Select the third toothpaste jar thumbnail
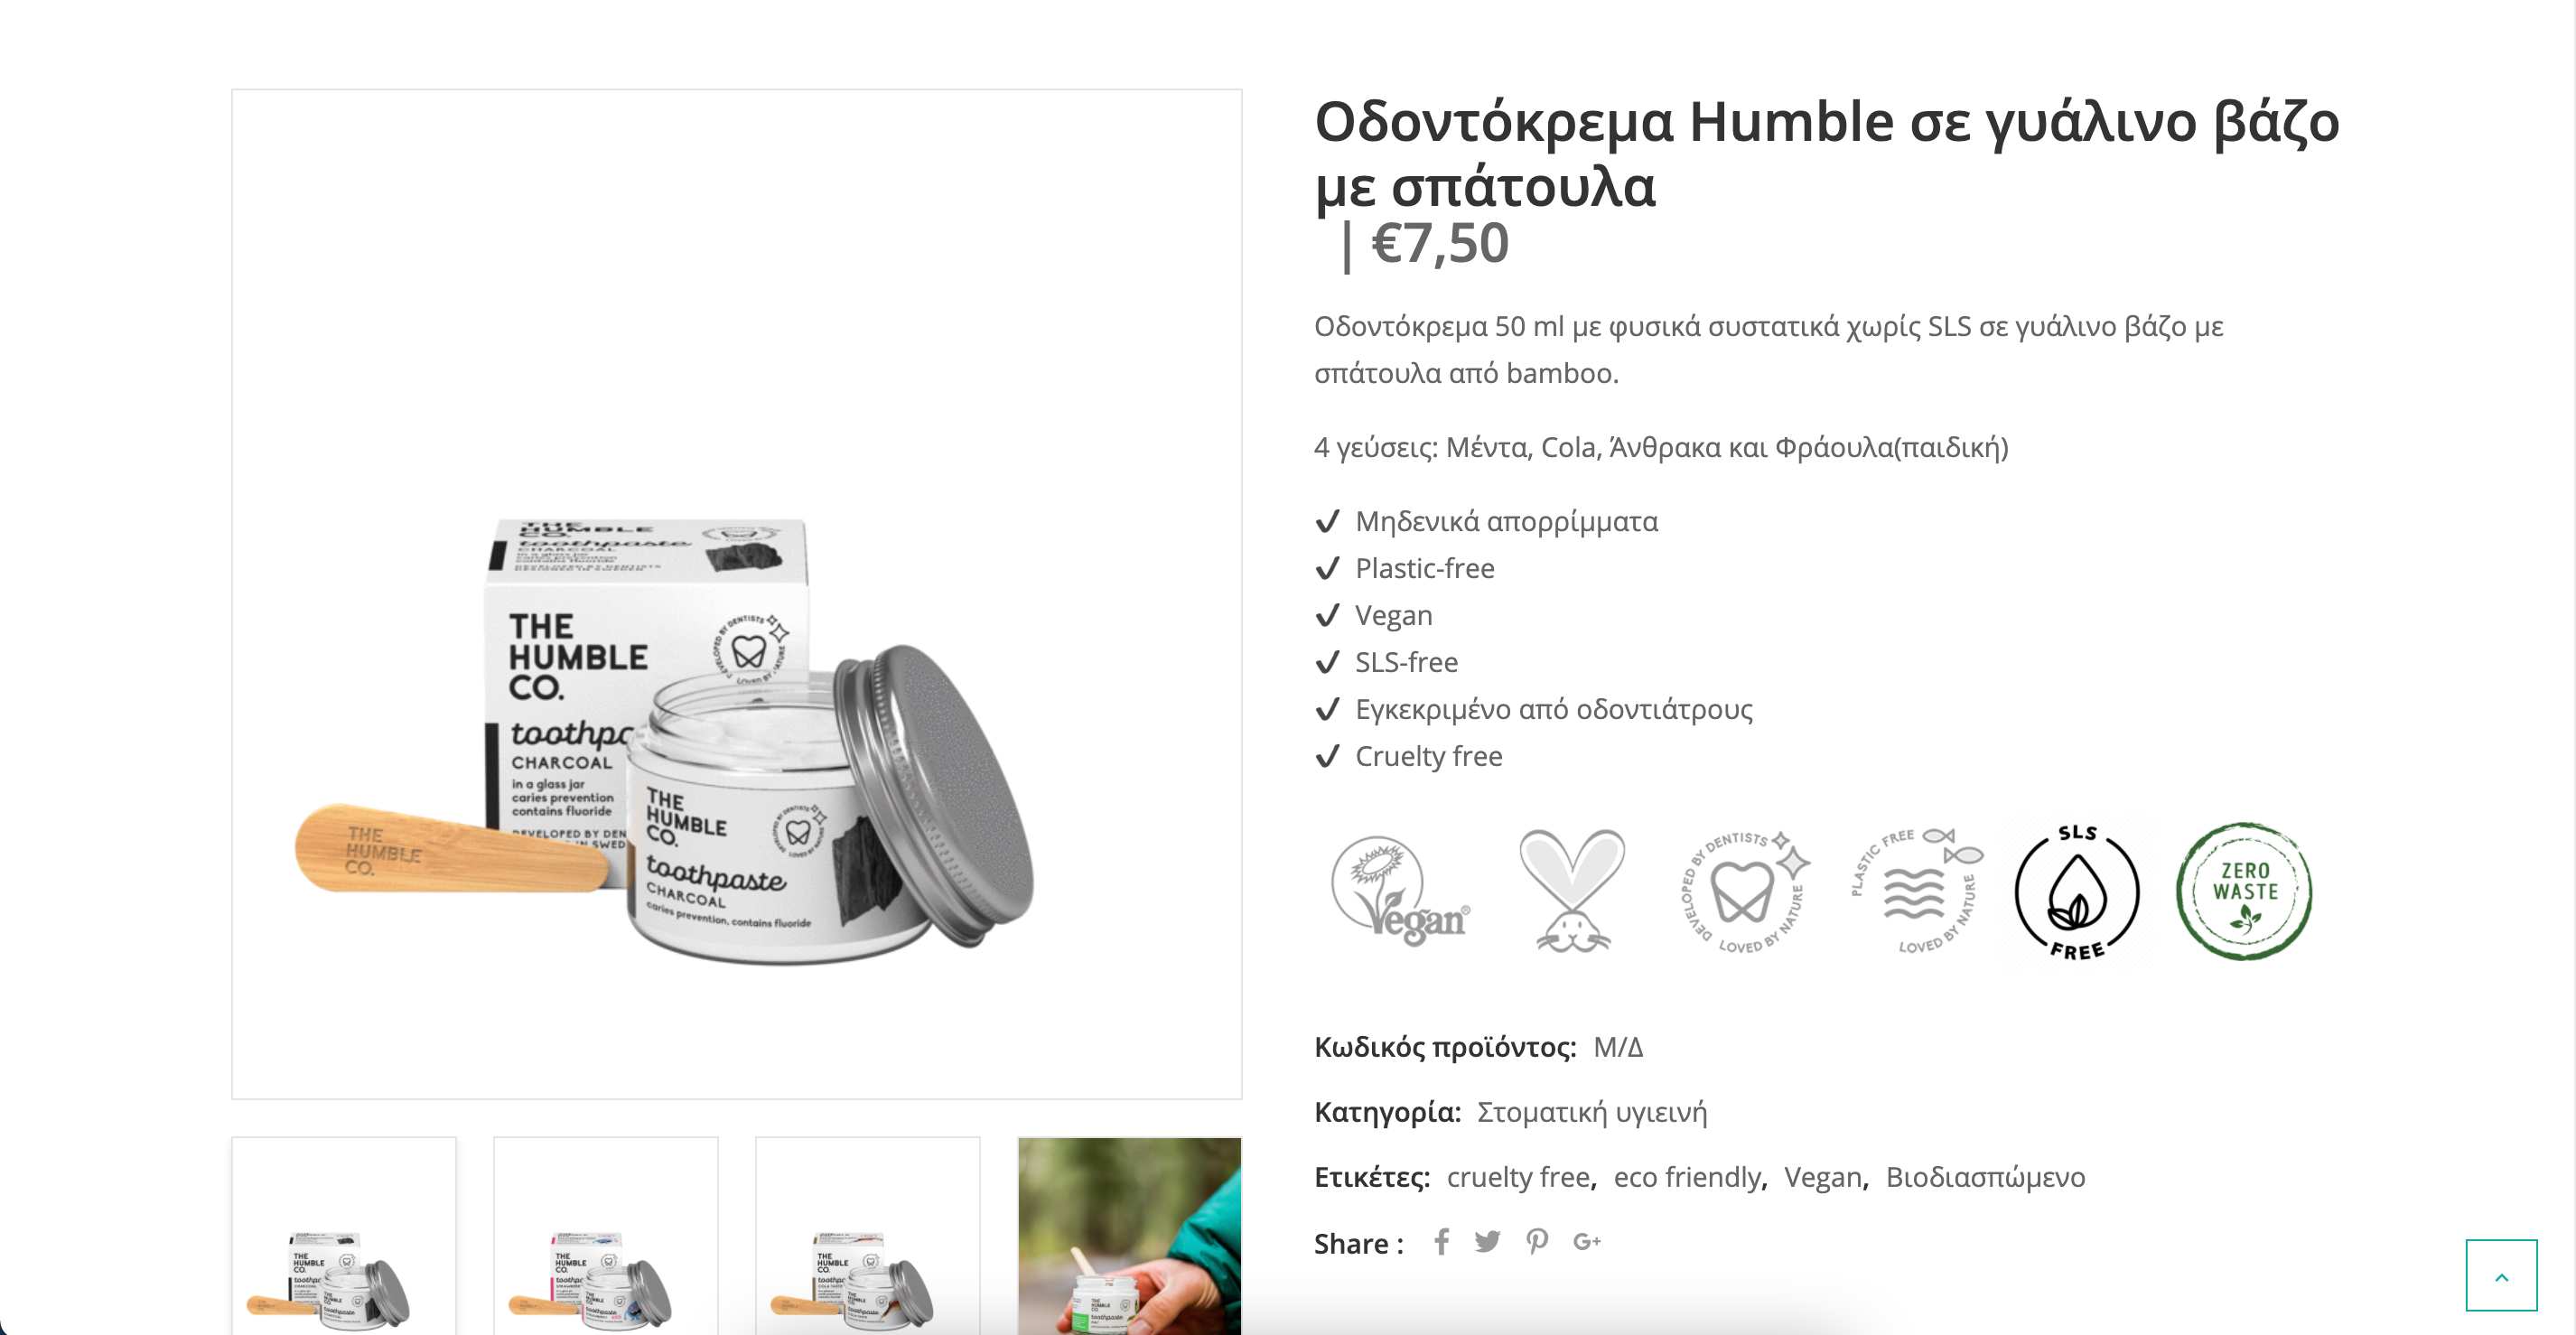This screenshot has height=1335, width=2576. pos(868,1236)
